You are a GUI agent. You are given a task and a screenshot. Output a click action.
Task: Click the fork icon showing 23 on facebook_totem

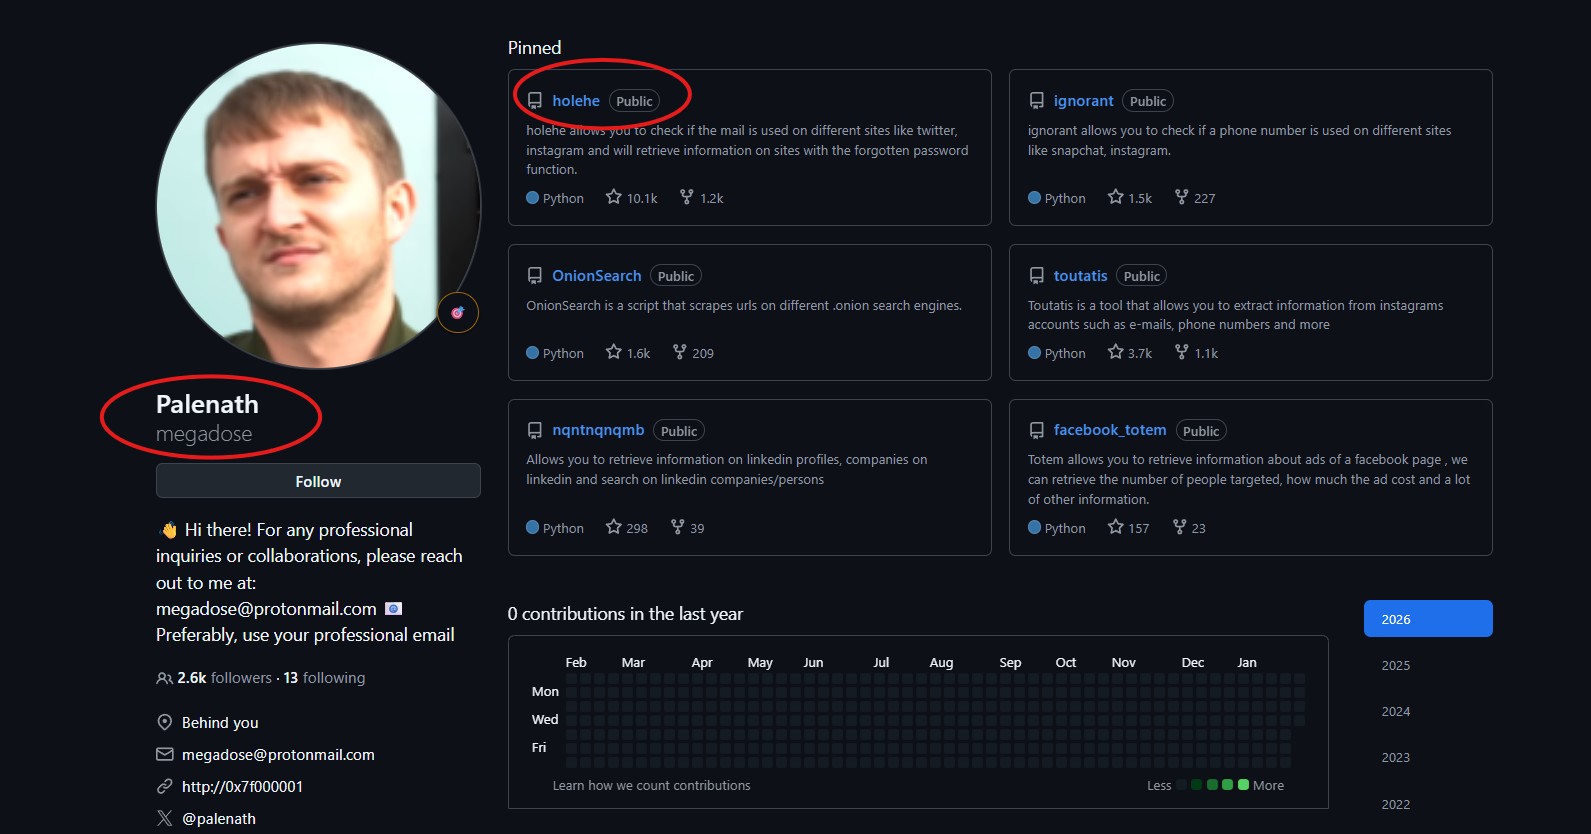[x=1180, y=527]
